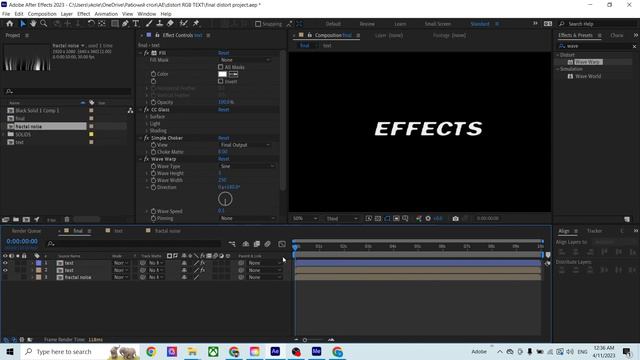
Task: Select the Eraser tool
Action: [170, 24]
